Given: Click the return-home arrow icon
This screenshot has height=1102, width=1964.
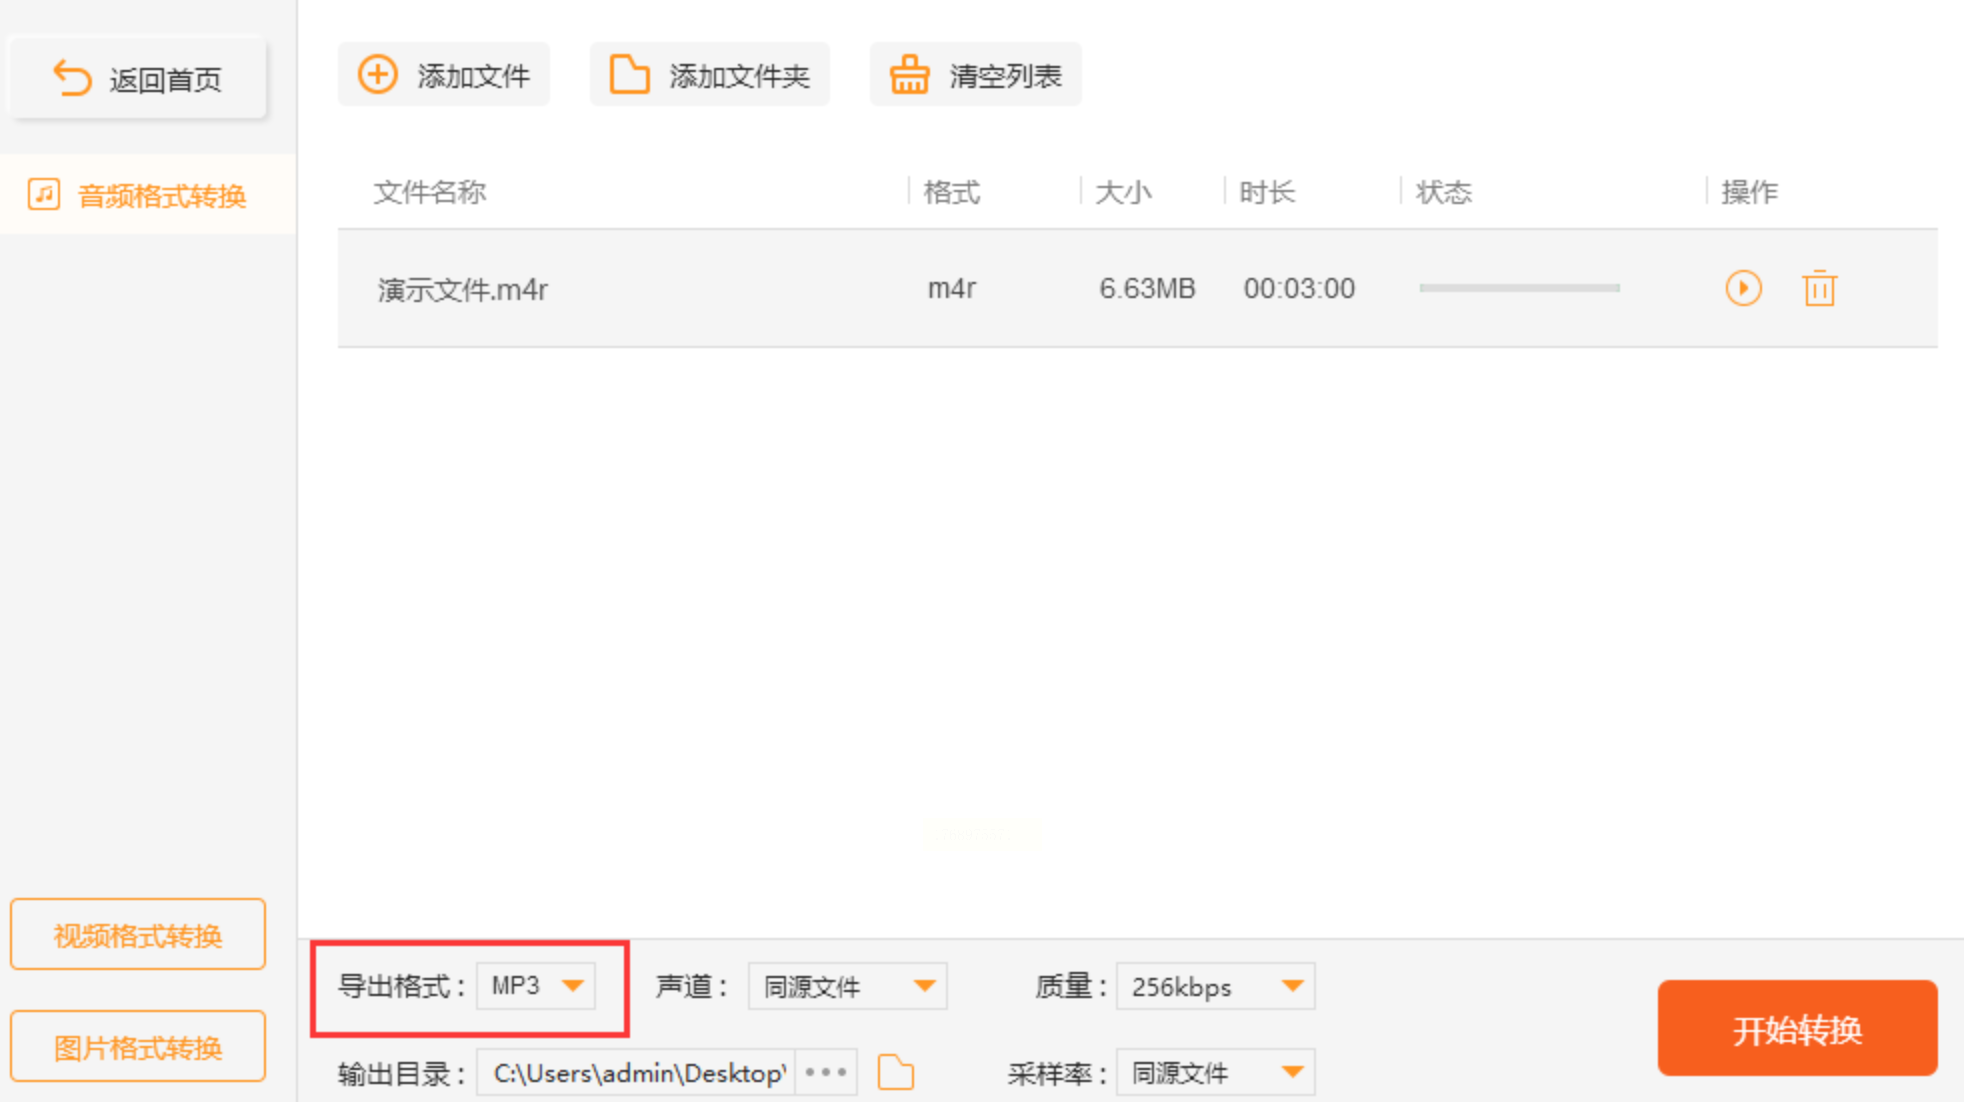Looking at the screenshot, I should (72, 78).
